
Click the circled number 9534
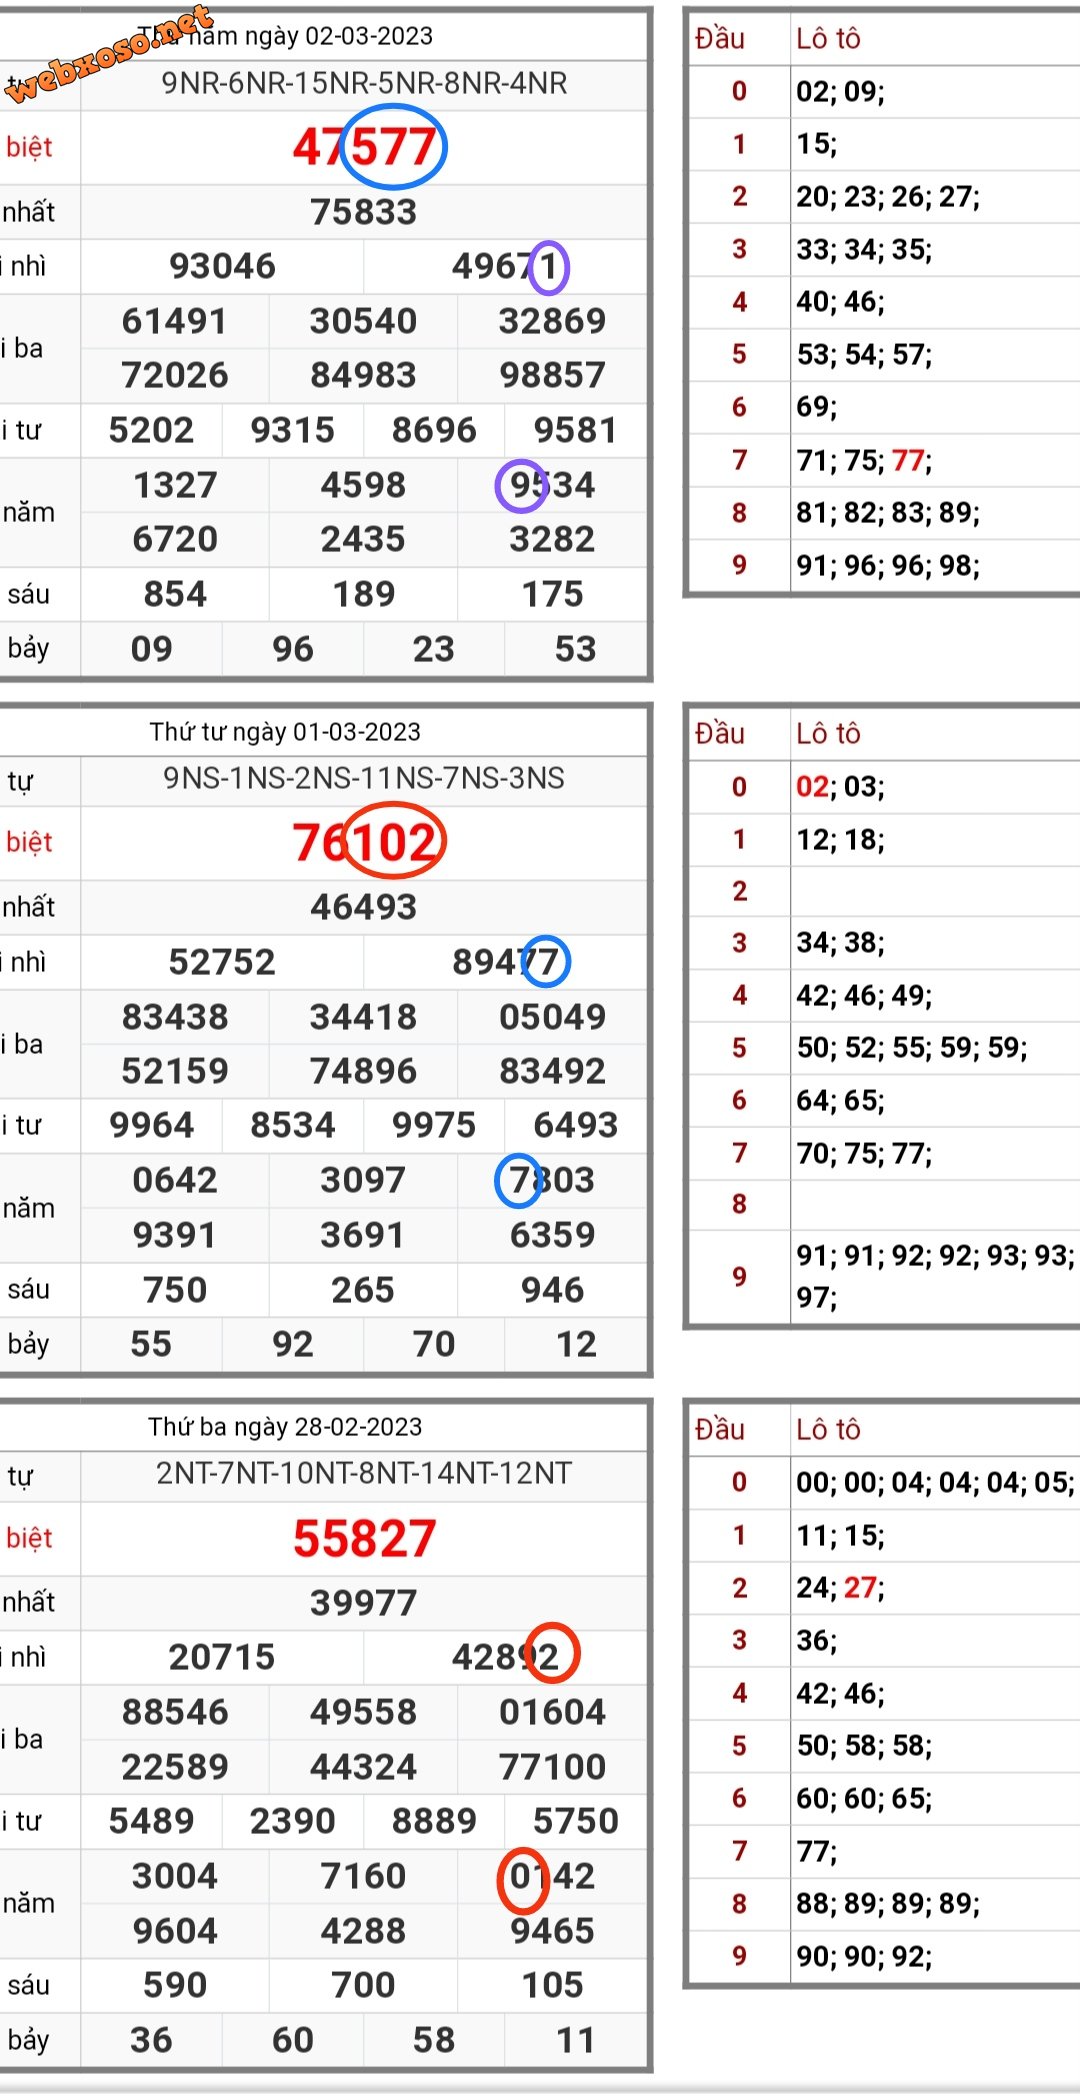[x=552, y=485]
